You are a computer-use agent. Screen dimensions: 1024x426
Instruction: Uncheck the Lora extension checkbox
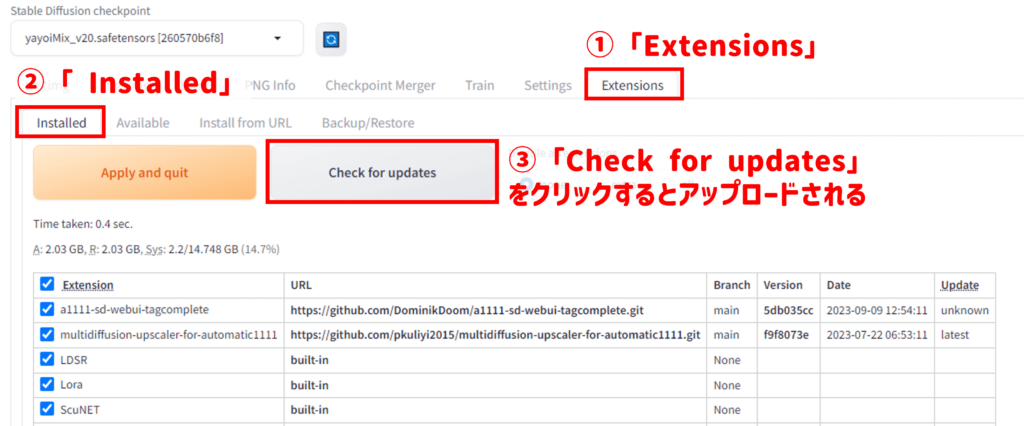pos(47,384)
